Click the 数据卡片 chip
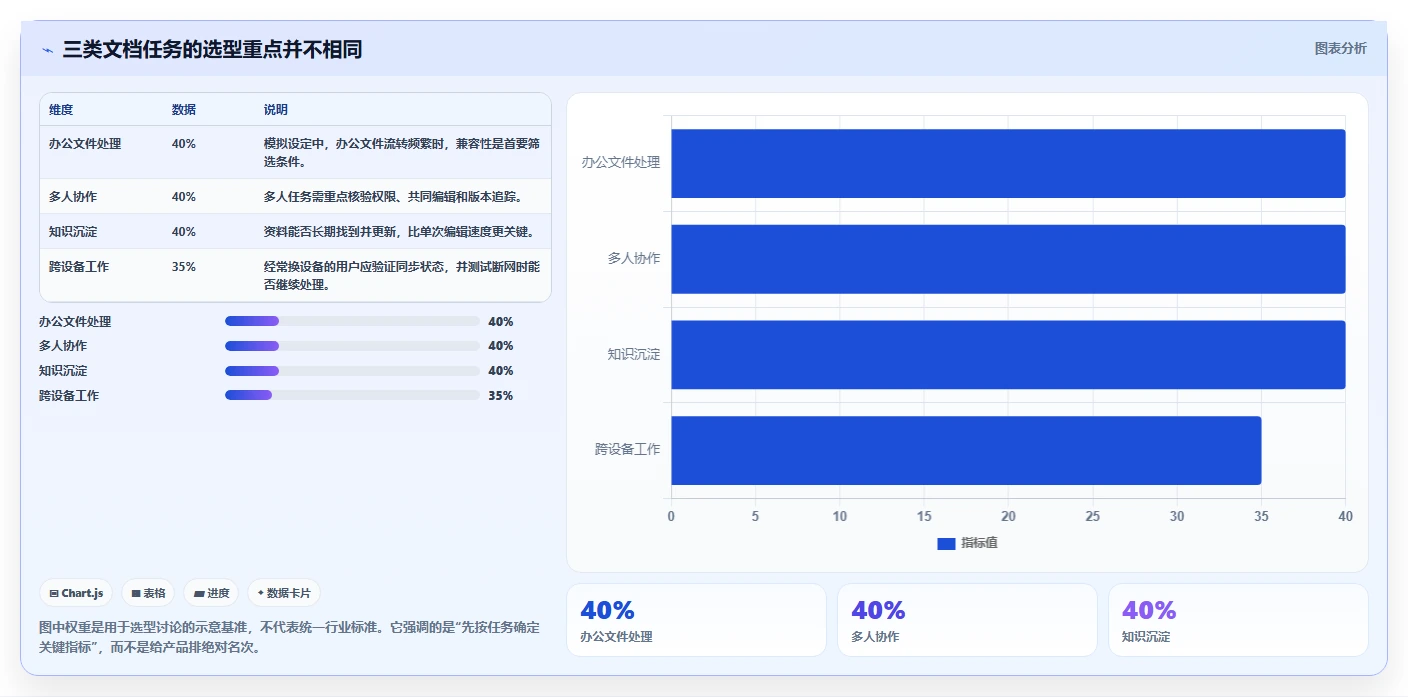This screenshot has height=697, width=1408. pyautogui.click(x=284, y=593)
